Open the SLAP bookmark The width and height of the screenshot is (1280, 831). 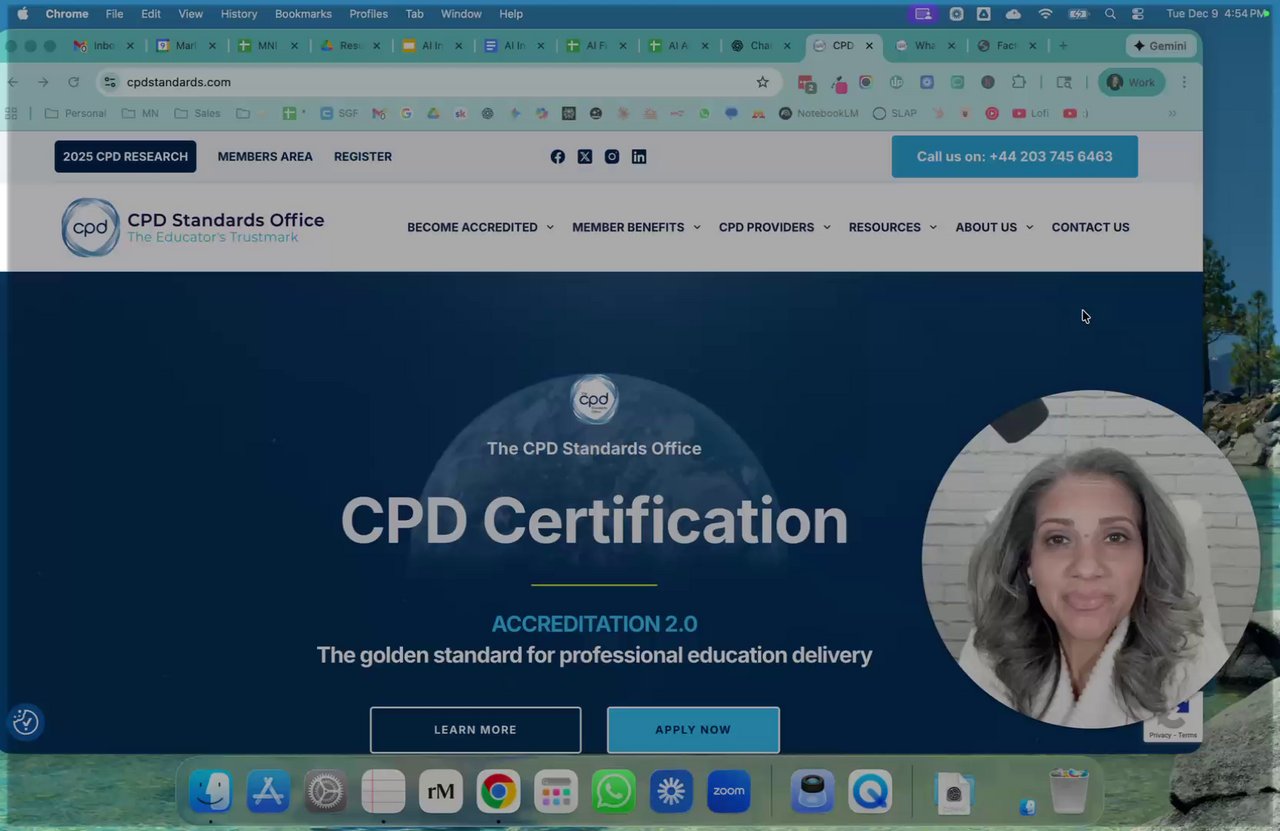tap(895, 113)
